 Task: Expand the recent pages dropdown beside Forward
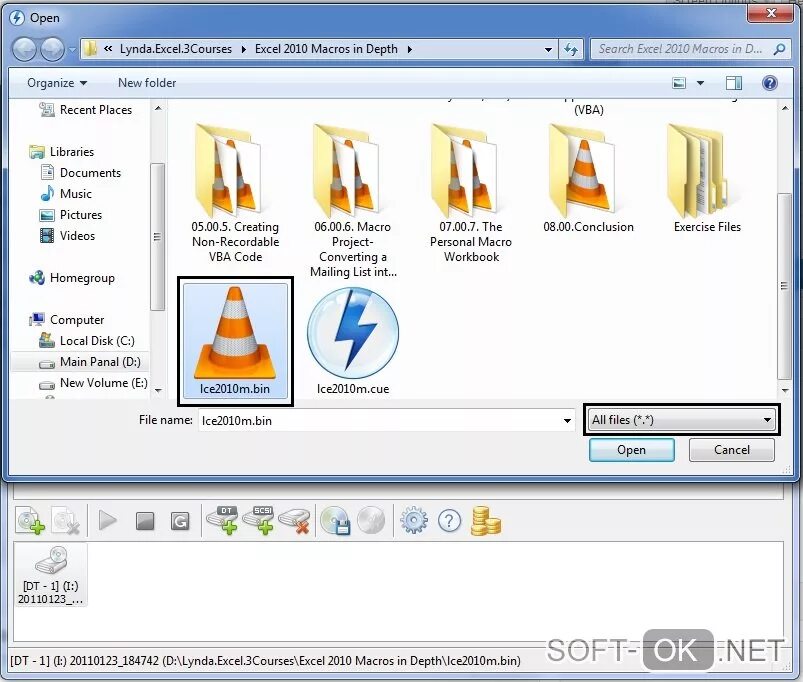tap(72, 50)
